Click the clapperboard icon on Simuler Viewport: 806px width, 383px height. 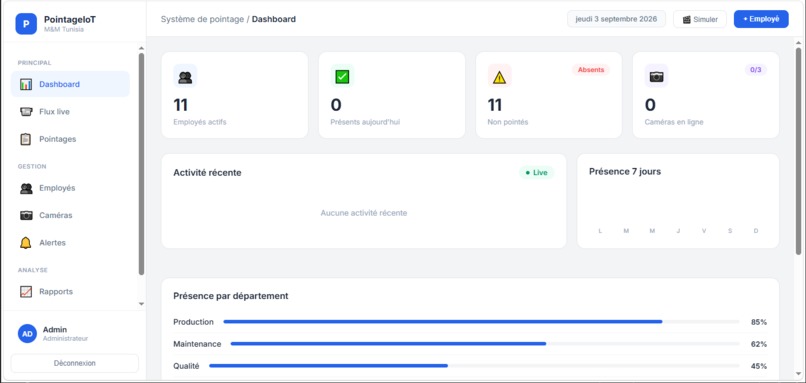click(687, 20)
